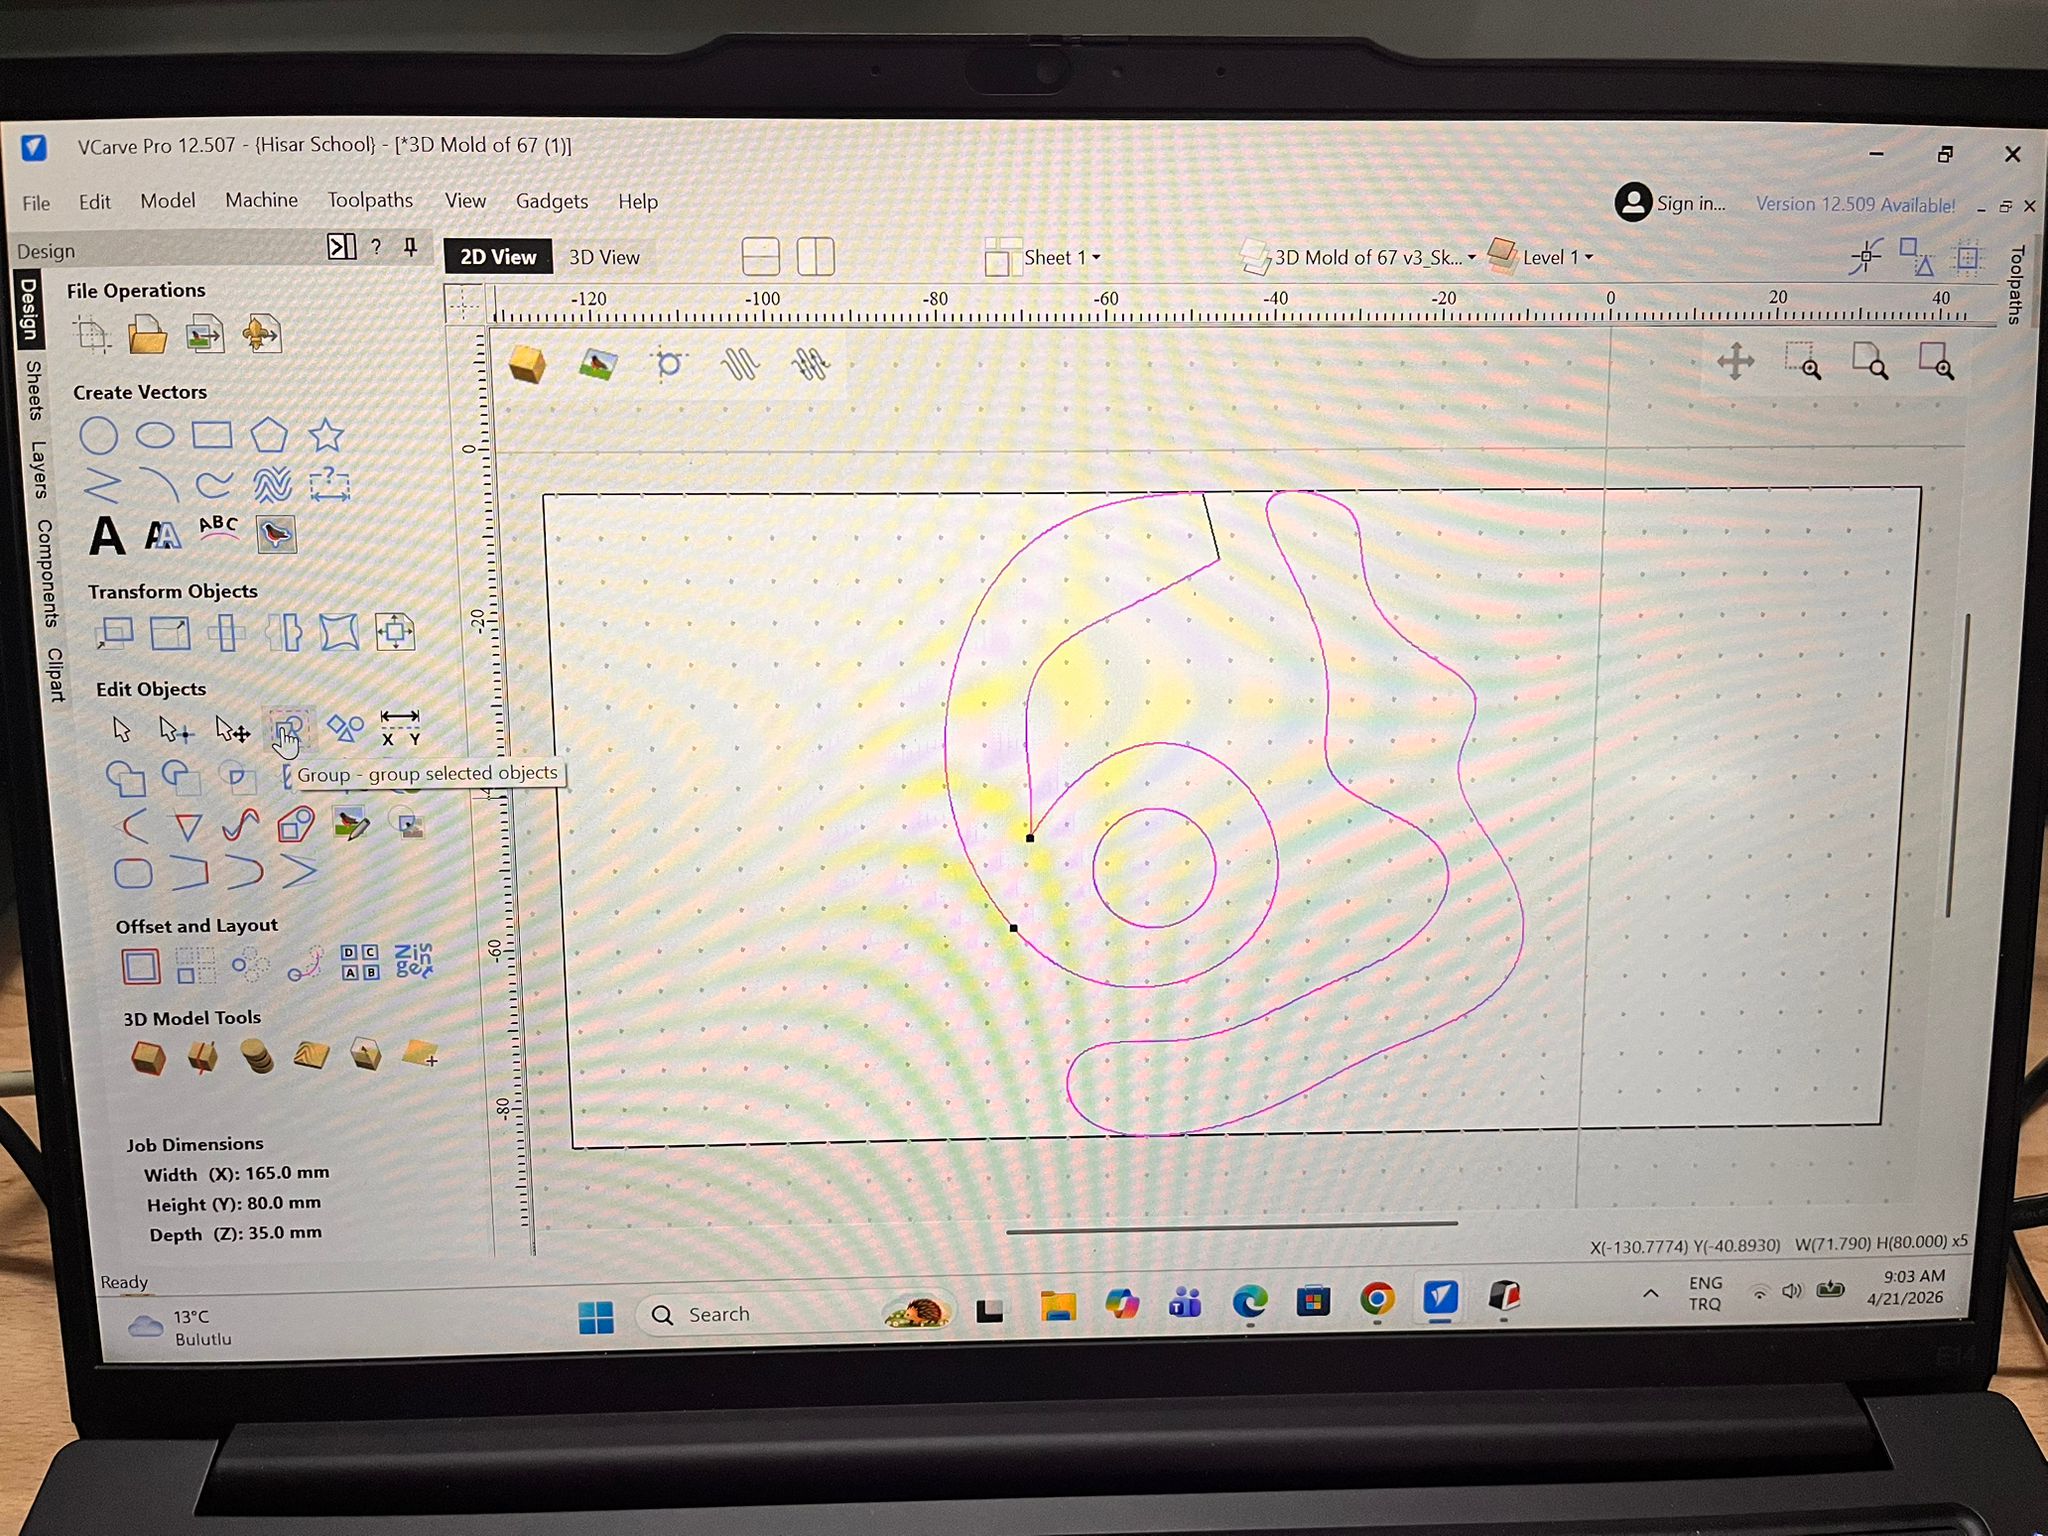Viewport: 2048px width, 1536px height.
Task: Click Version 12.509 Available! link
Action: click(1856, 205)
